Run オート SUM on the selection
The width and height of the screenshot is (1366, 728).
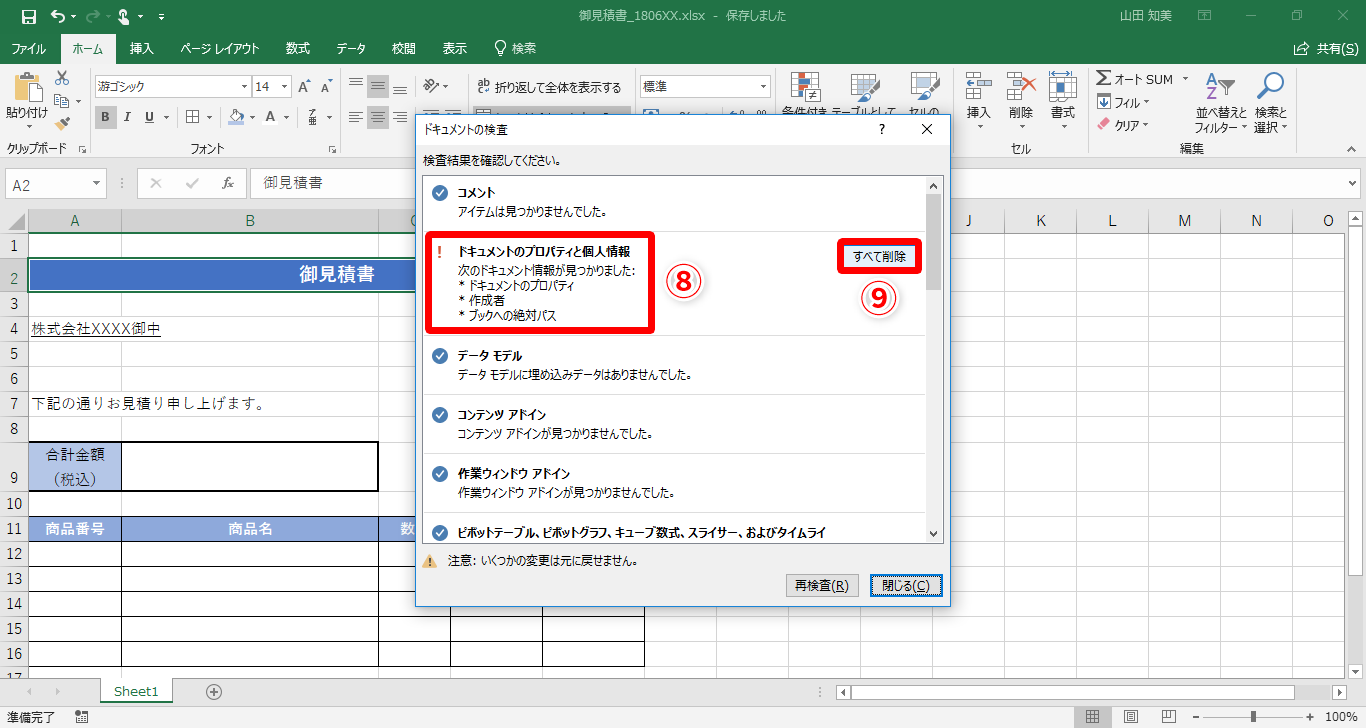pyautogui.click(x=1134, y=79)
